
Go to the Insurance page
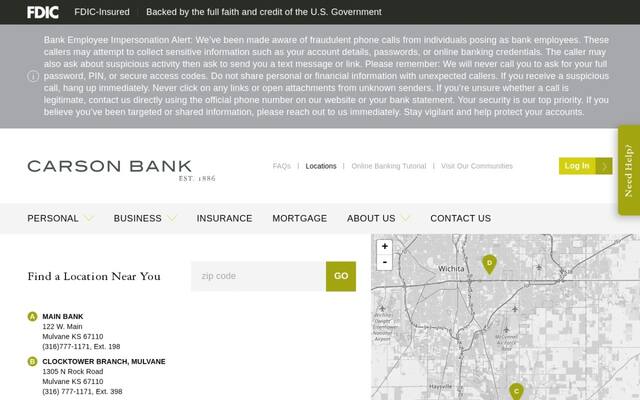[x=224, y=219]
